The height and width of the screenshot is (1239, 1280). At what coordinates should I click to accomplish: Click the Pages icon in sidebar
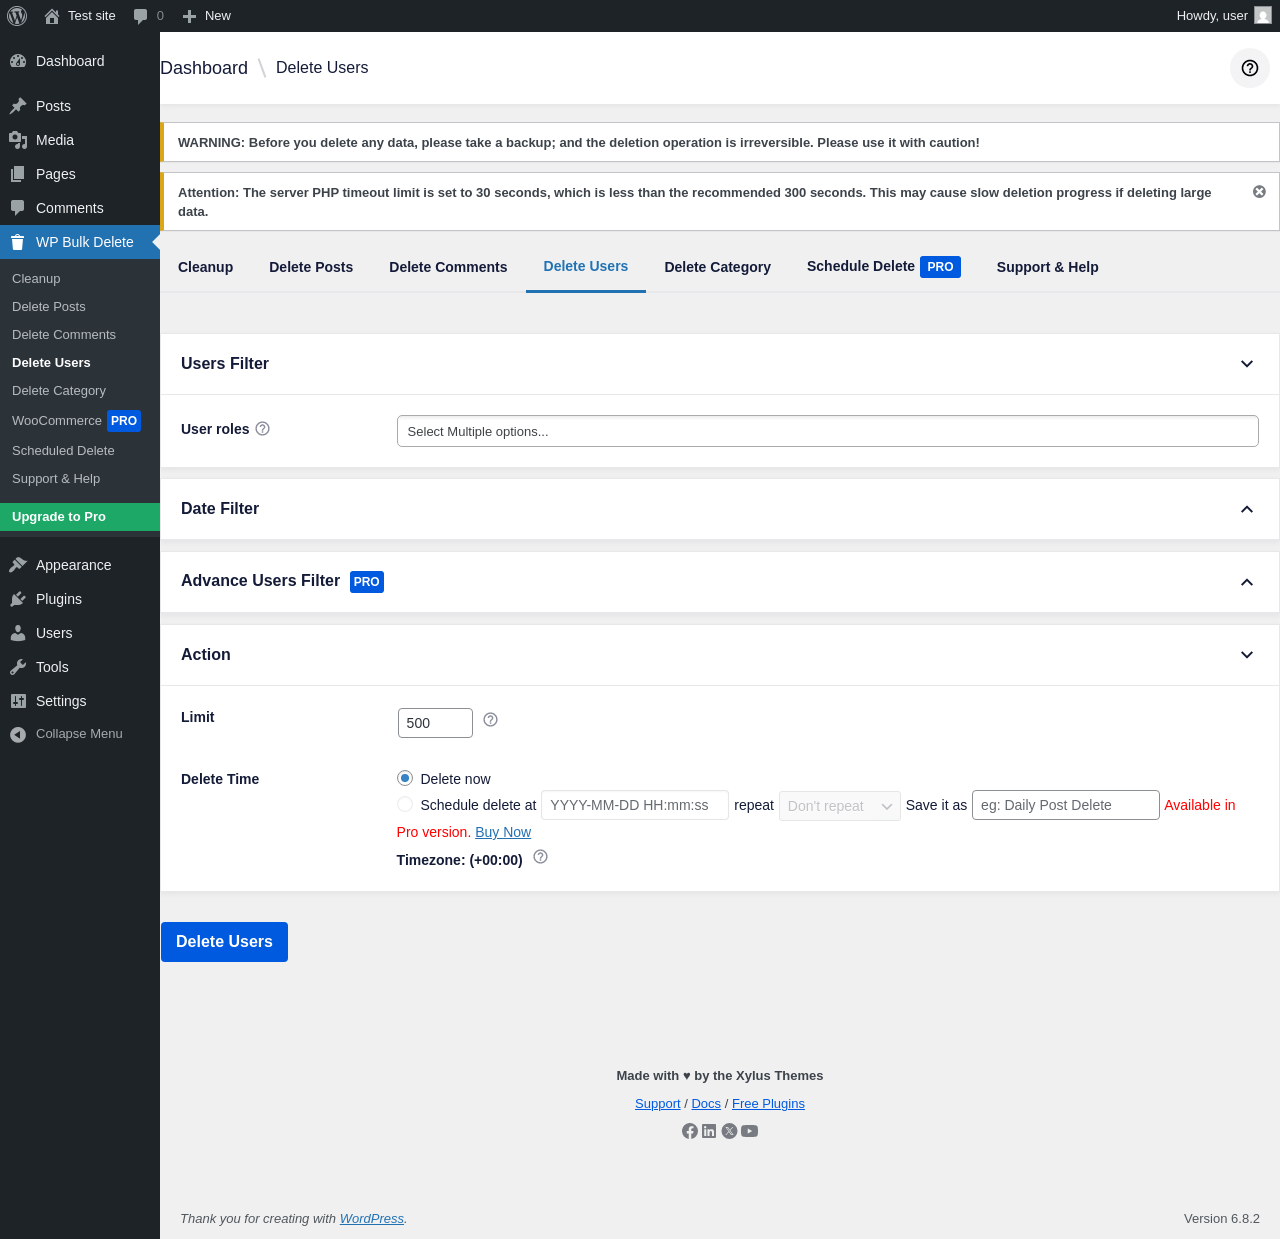(x=18, y=174)
